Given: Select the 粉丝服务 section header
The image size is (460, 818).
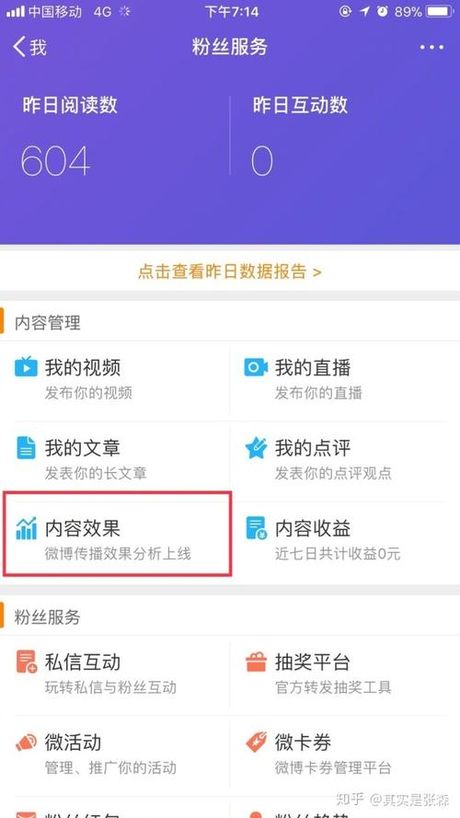Looking at the screenshot, I should point(47,617).
